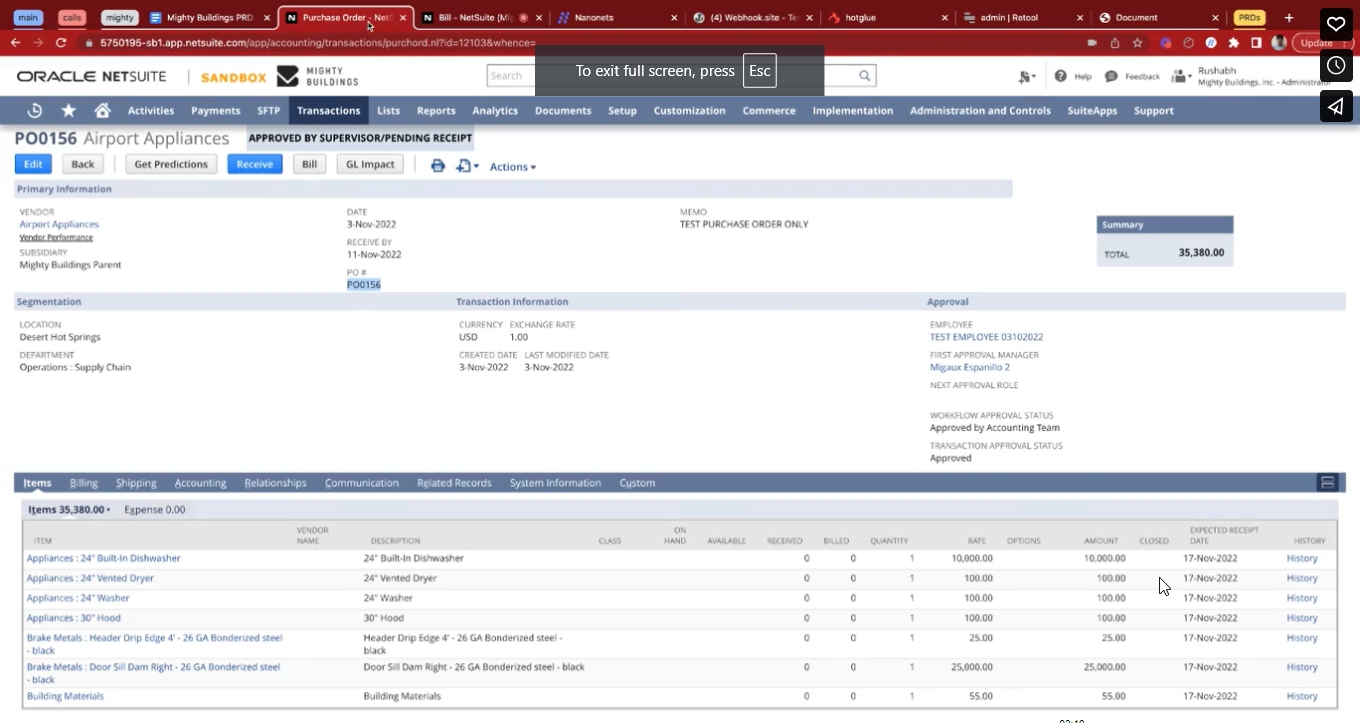Click the list view icon on the Items bar
1360x723 pixels.
[1327, 481]
